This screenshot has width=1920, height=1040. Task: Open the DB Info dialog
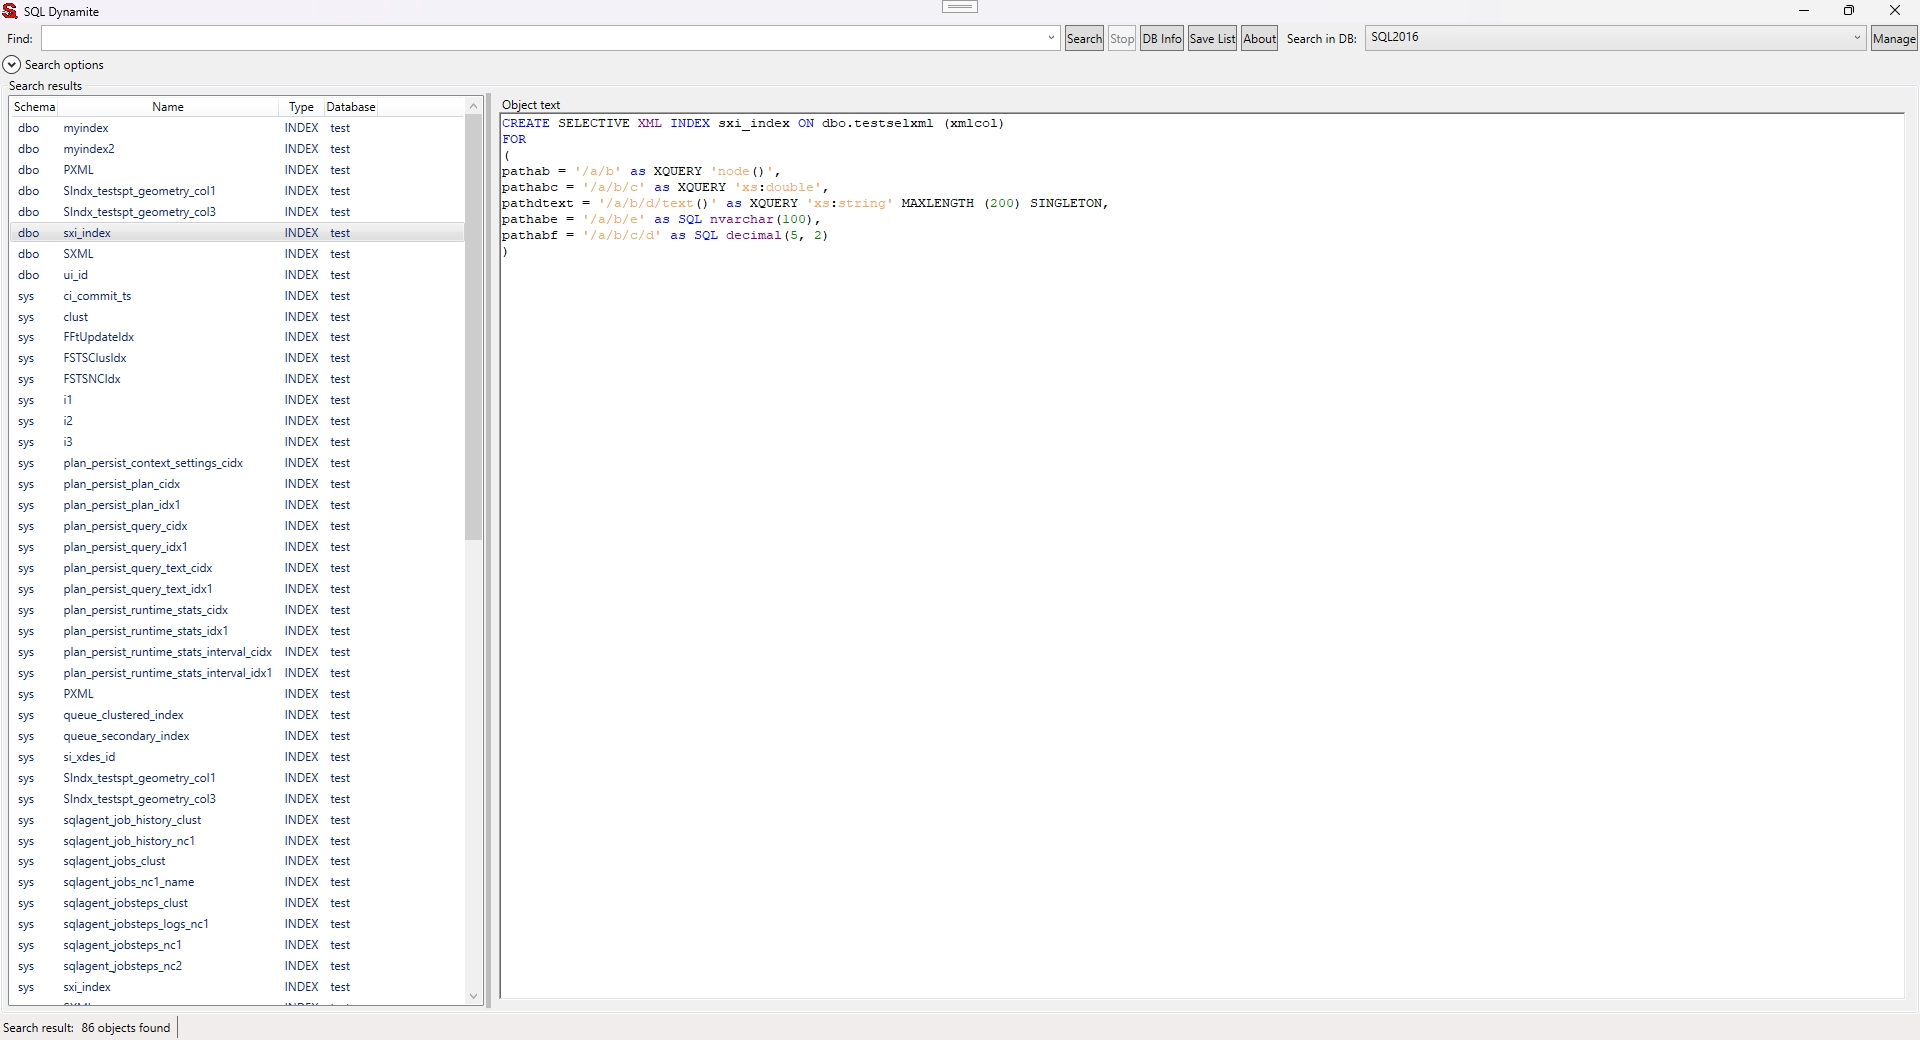point(1161,39)
